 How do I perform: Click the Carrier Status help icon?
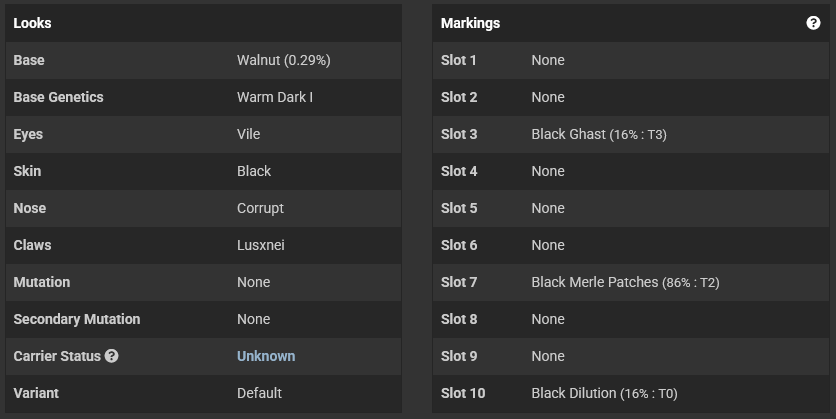[x=111, y=356]
